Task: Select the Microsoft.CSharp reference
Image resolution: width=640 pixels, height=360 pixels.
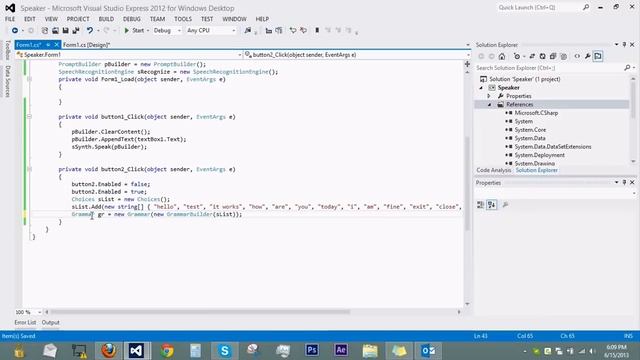Action: (536, 113)
